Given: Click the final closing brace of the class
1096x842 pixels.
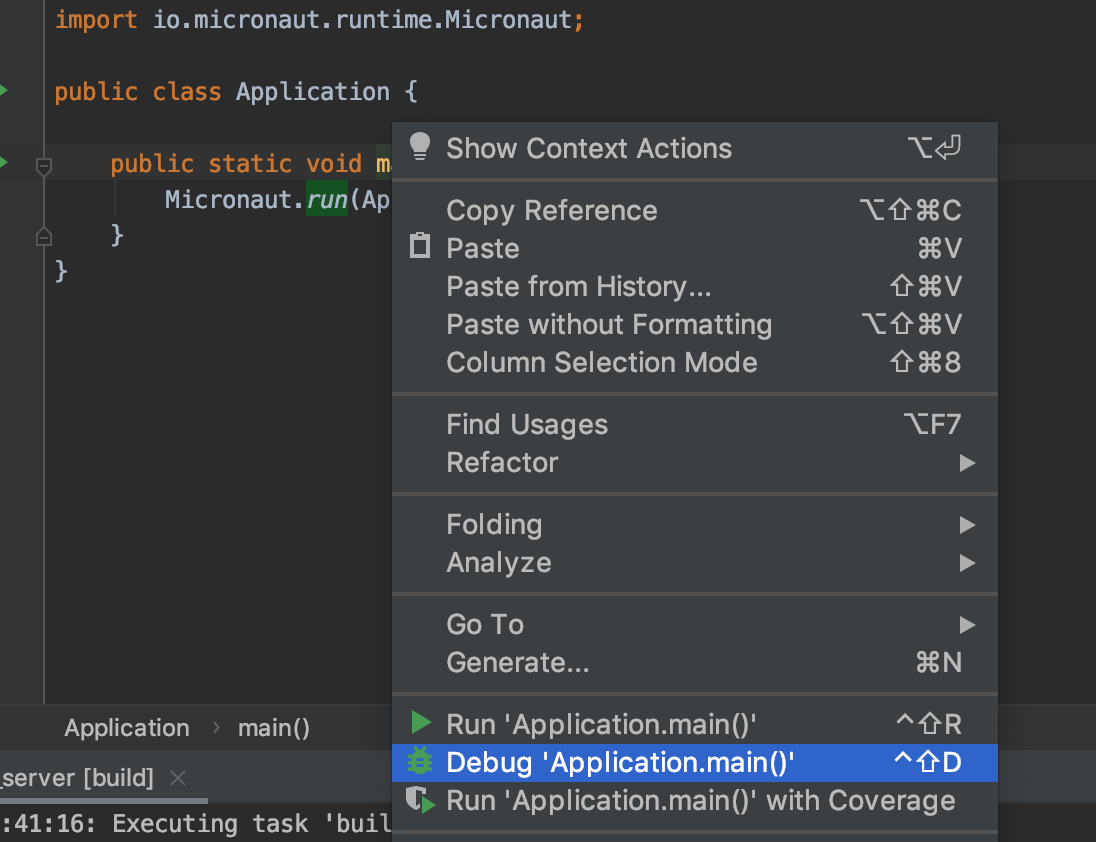Looking at the screenshot, I should tap(61, 271).
